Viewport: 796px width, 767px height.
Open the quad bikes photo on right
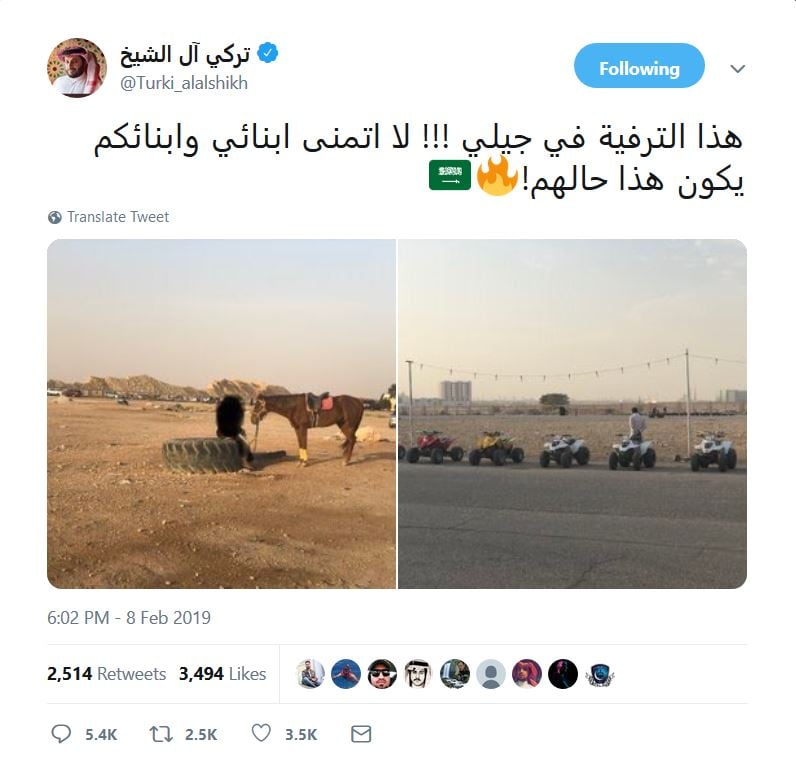point(572,414)
